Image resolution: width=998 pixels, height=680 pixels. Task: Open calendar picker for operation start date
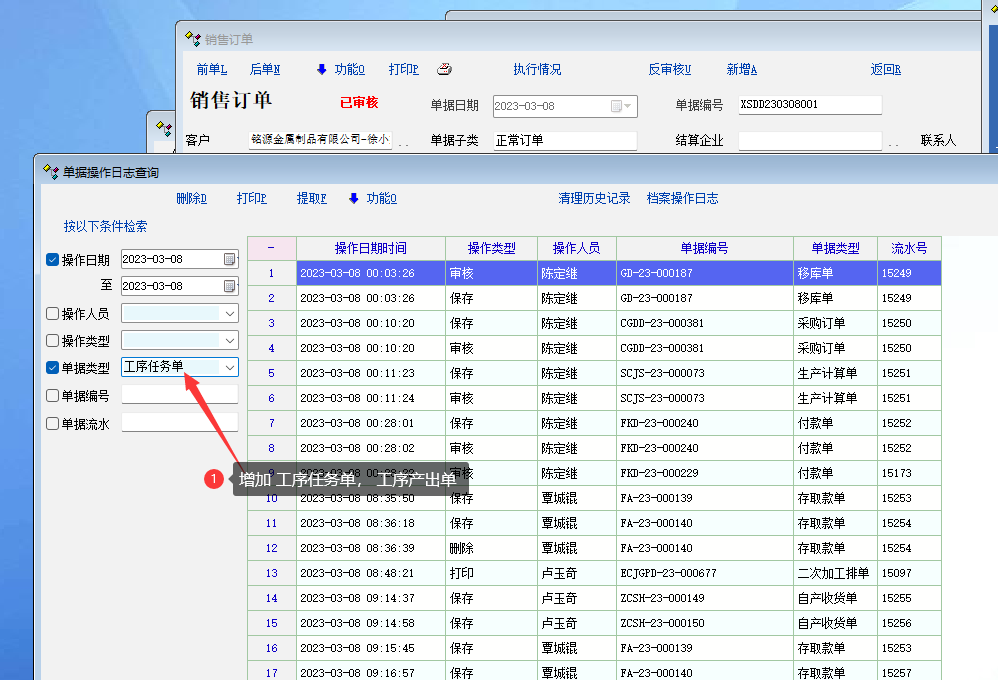click(230, 260)
